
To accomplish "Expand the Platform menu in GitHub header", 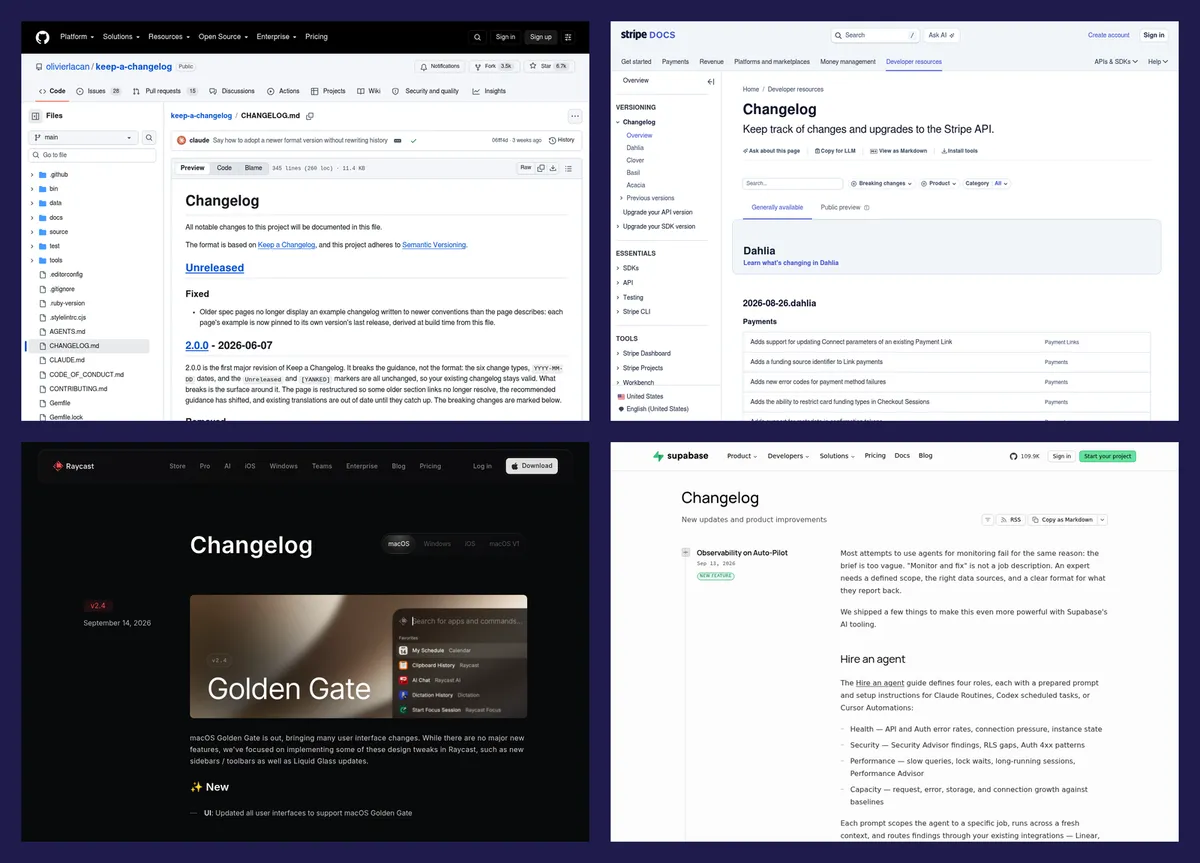I will point(77,37).
